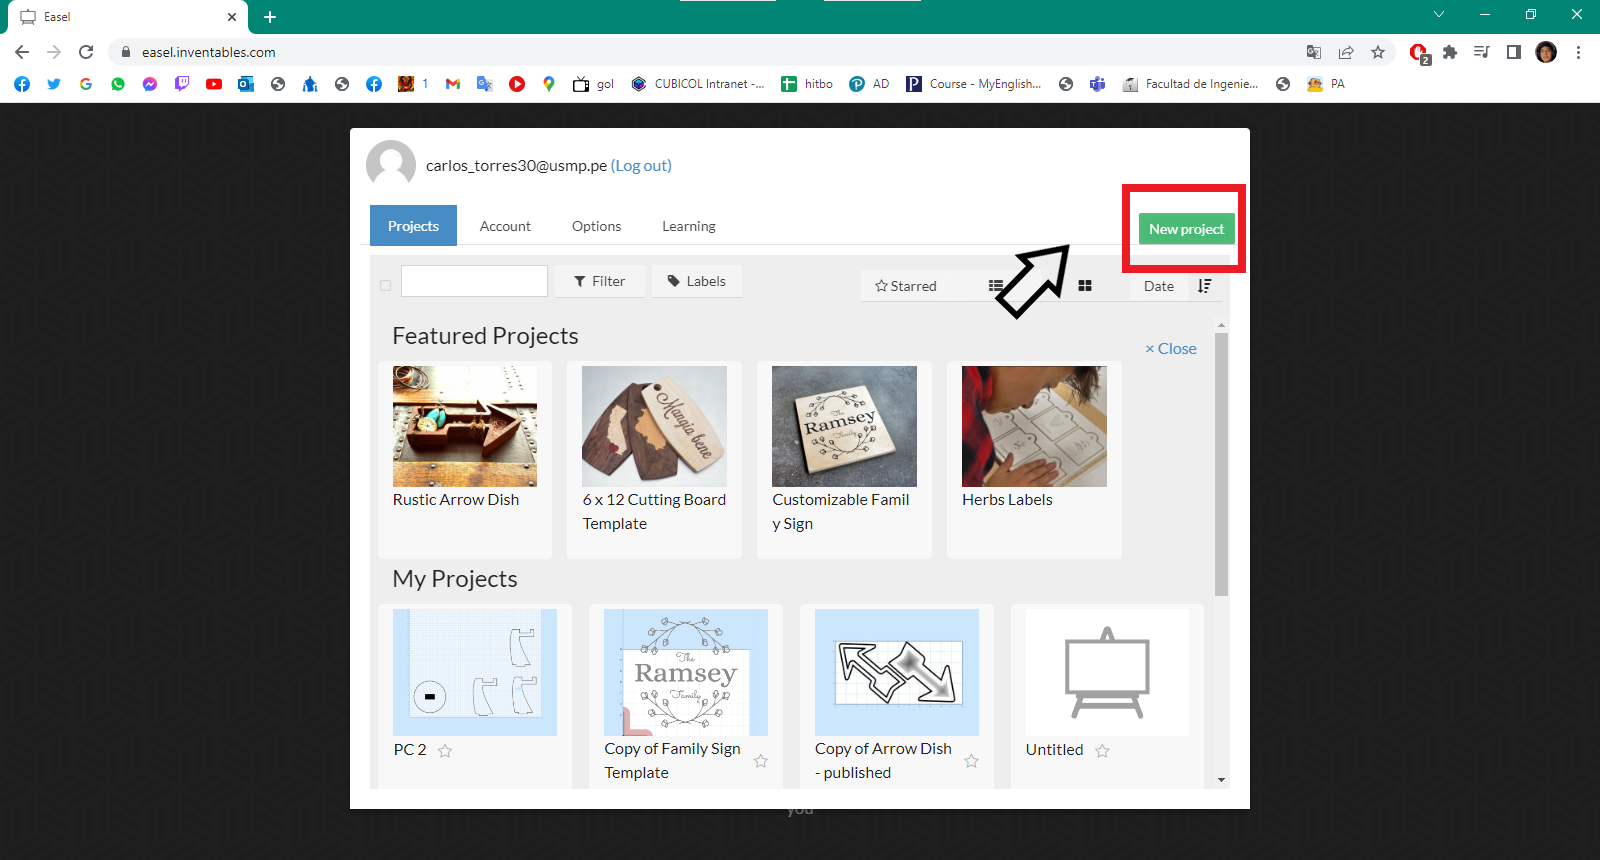Open the Twitch bookmark

[x=182, y=84]
